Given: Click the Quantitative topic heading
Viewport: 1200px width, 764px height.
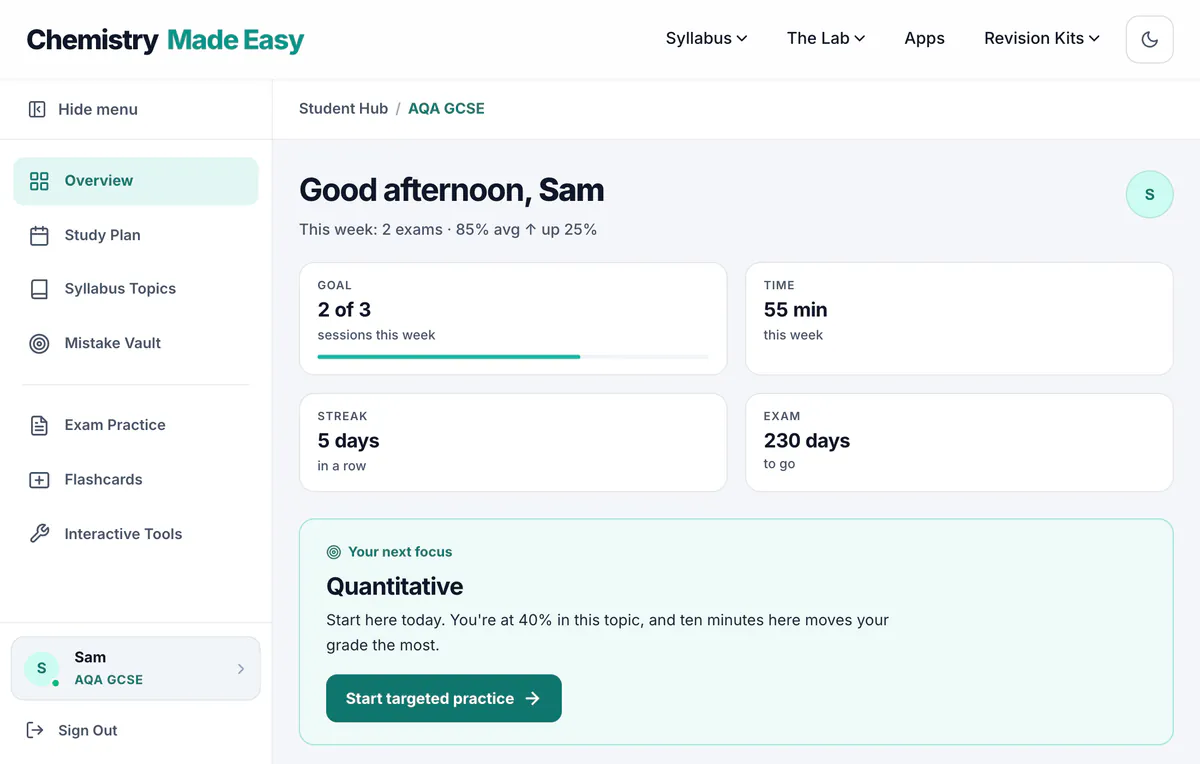Looking at the screenshot, I should tap(395, 586).
